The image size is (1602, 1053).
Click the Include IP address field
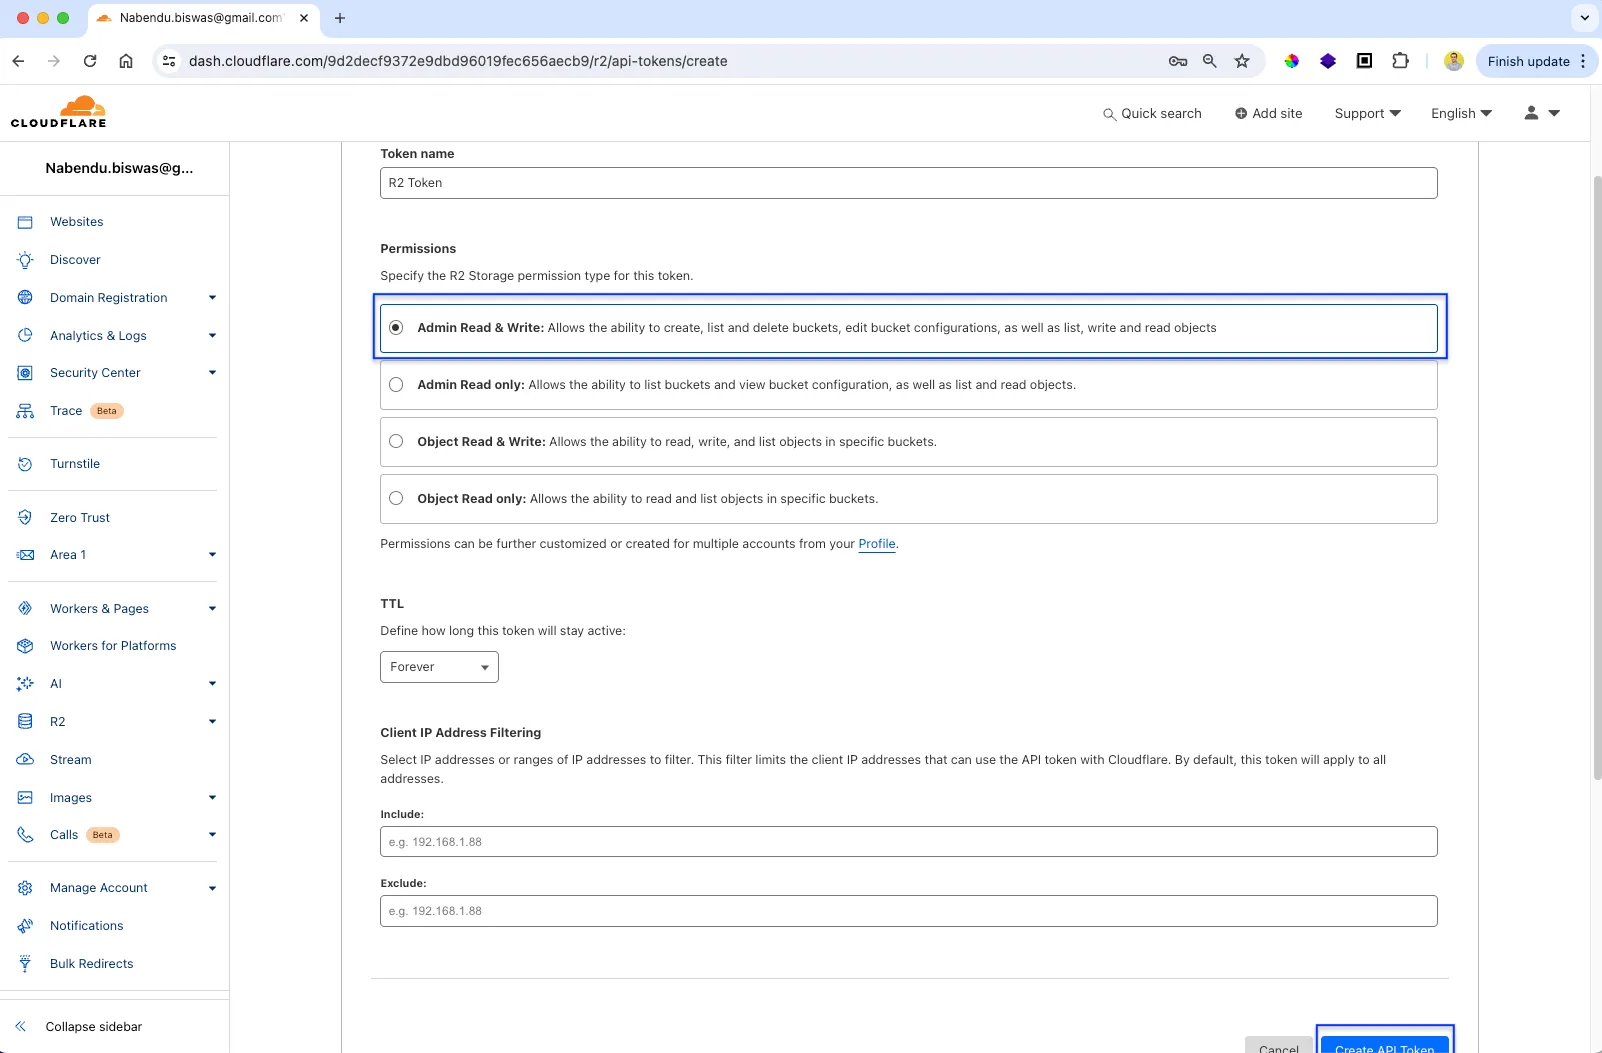coord(909,842)
